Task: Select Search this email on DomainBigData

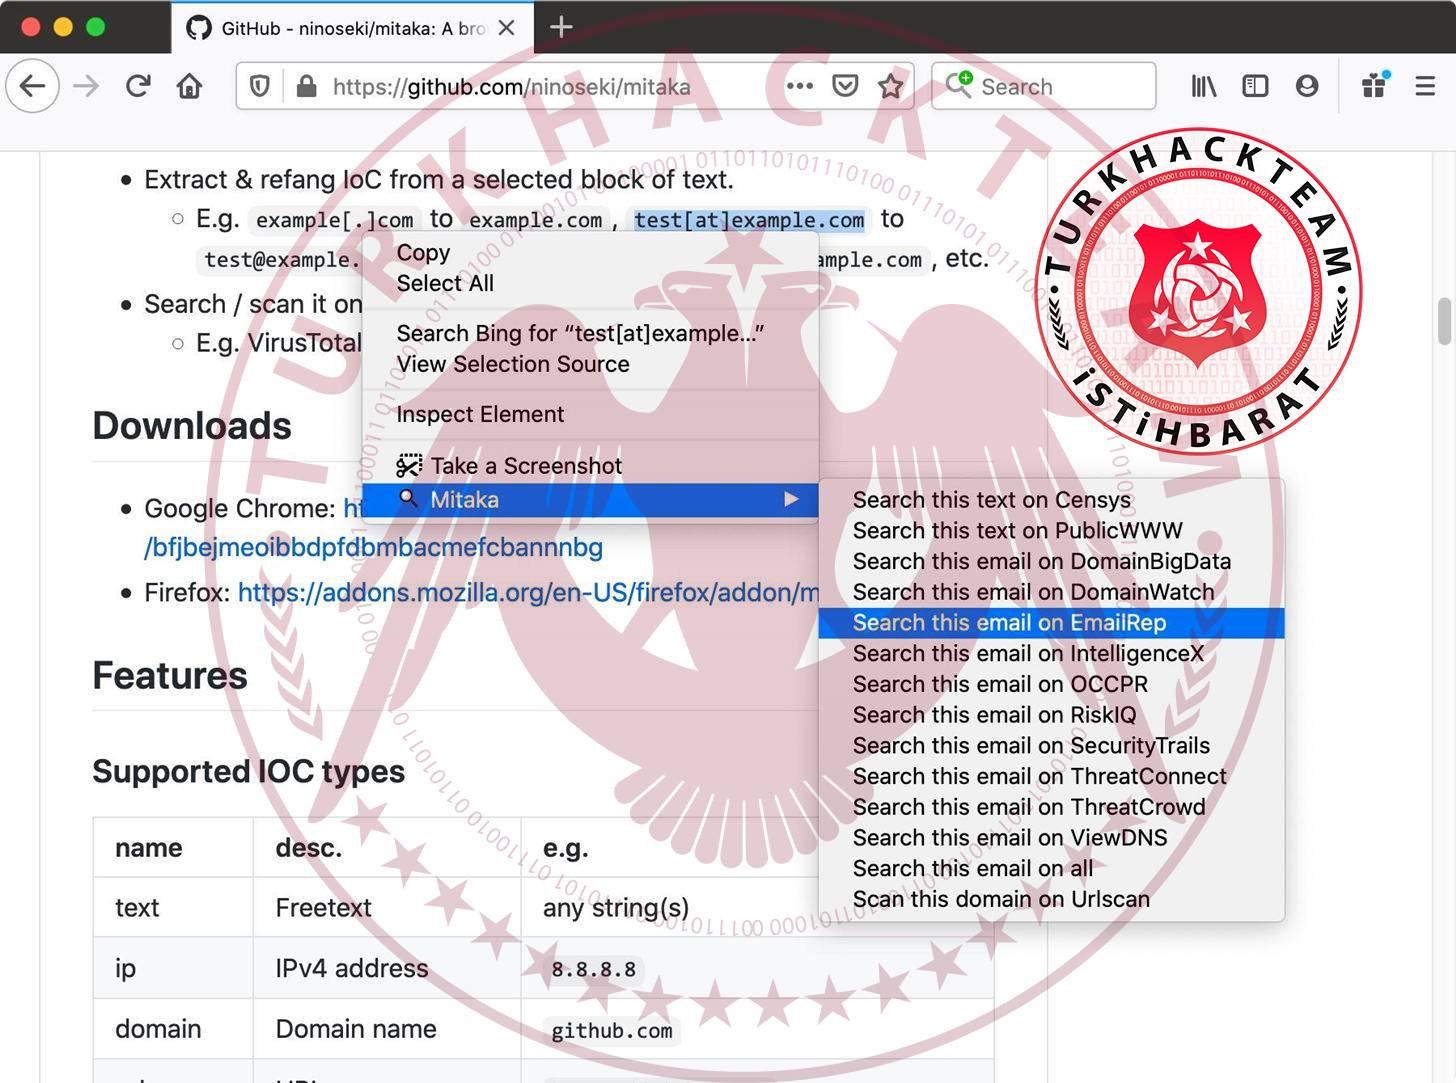Action: pyautogui.click(x=1051, y=562)
